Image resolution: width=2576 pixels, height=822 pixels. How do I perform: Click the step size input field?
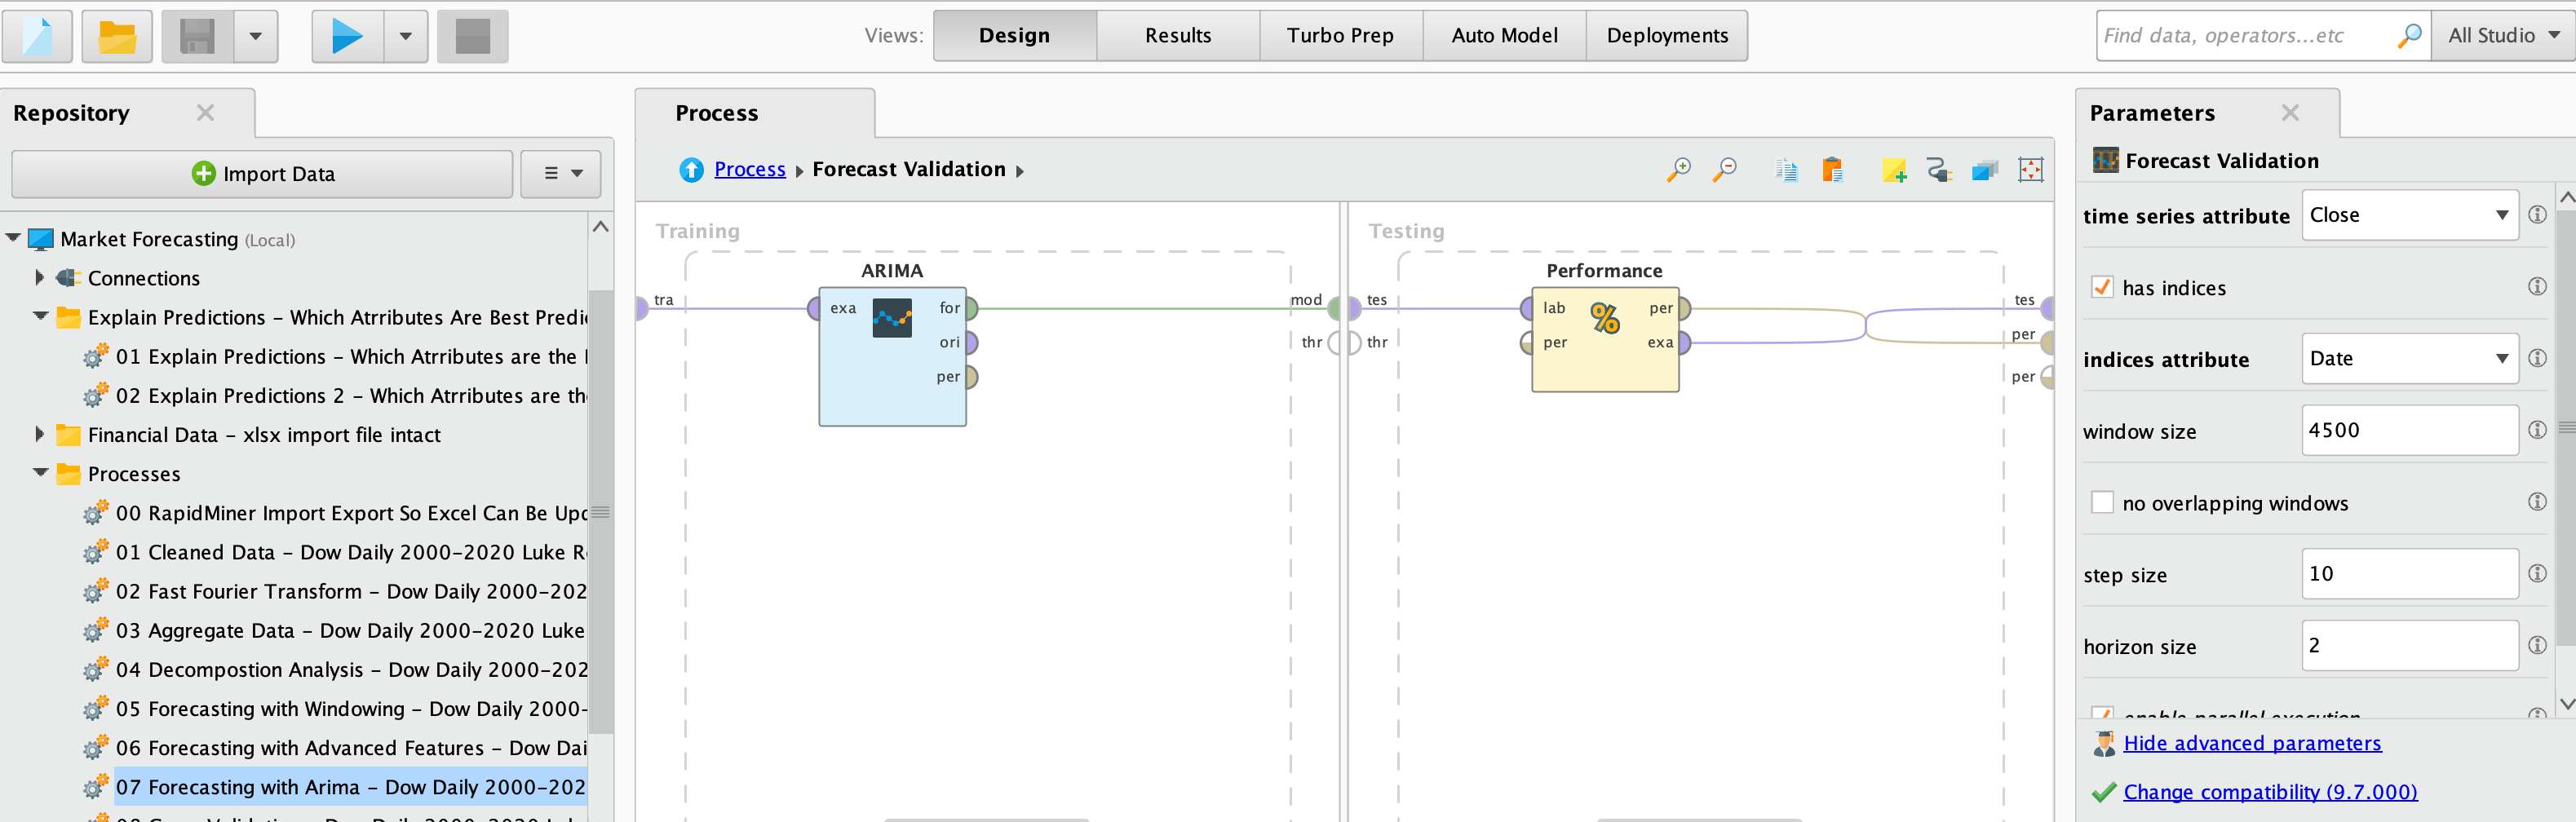(2410, 573)
